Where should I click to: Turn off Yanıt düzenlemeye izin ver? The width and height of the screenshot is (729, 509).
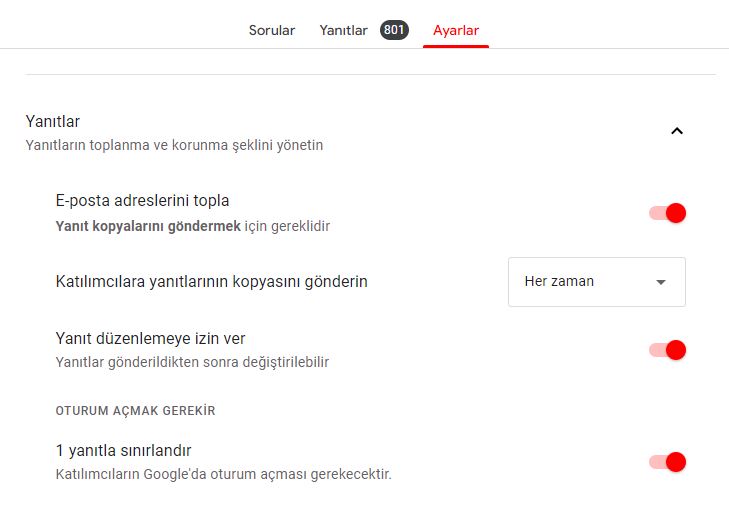point(667,350)
